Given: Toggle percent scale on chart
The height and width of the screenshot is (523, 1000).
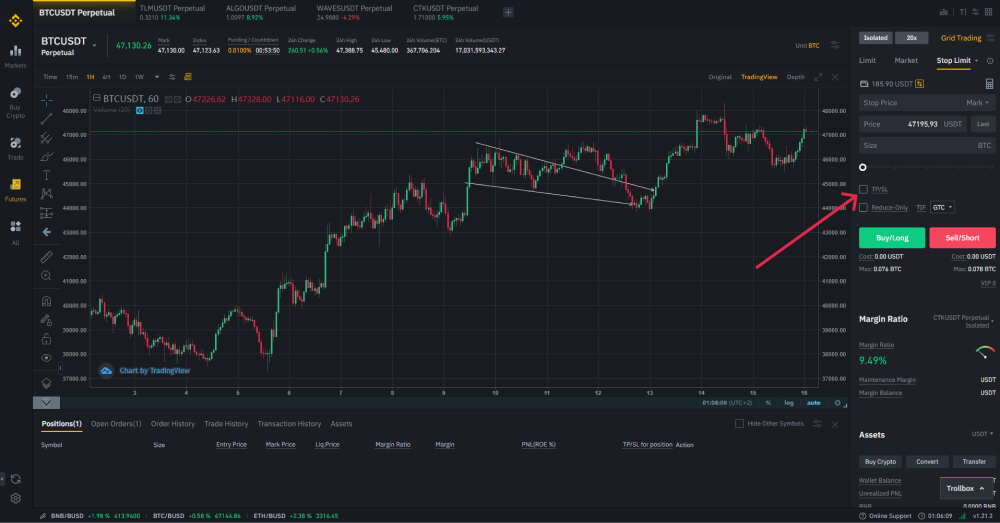Looking at the screenshot, I should click(x=768, y=403).
